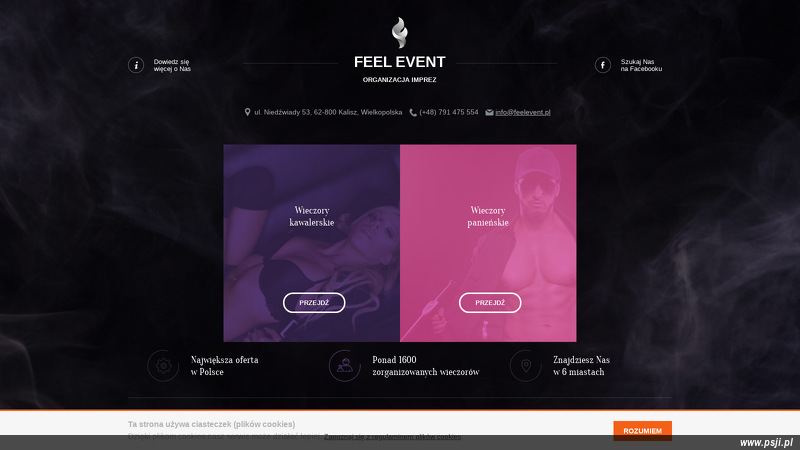Click the people icon by Ponad 1600
Viewport: 800px width, 450px height.
tap(345, 366)
